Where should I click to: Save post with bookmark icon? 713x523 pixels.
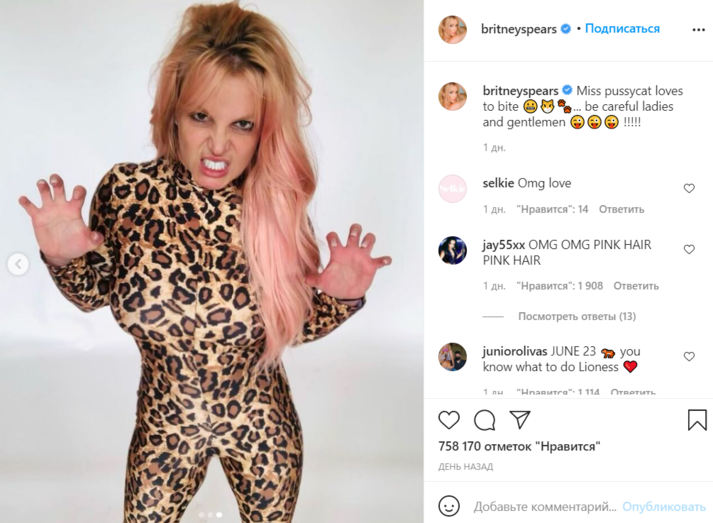697,420
